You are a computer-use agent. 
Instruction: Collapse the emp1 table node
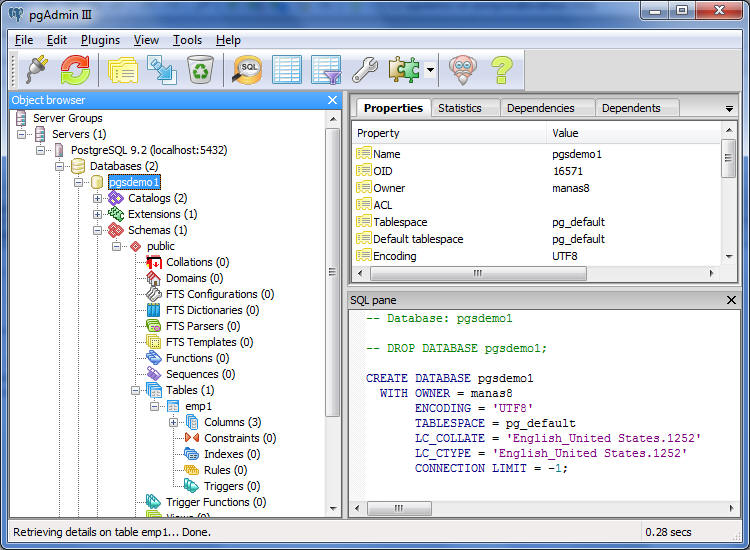pyautogui.click(x=154, y=406)
